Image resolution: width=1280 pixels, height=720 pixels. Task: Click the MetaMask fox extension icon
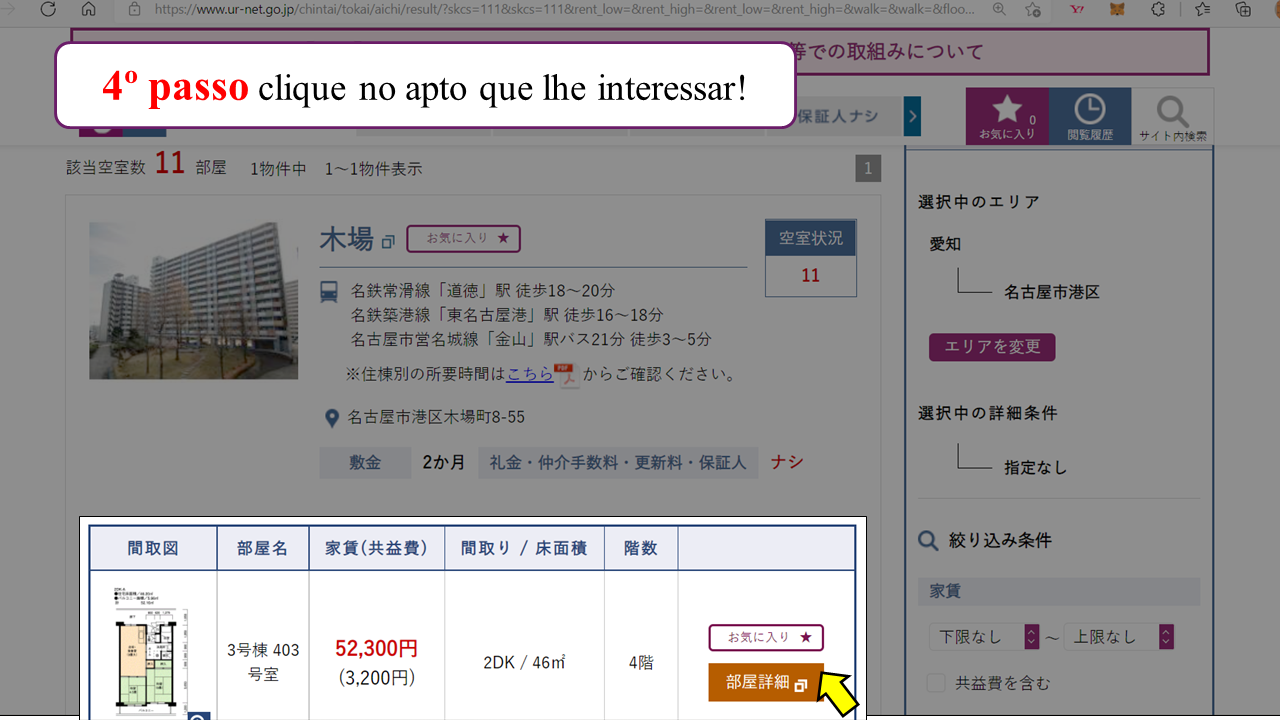pyautogui.click(x=1117, y=9)
